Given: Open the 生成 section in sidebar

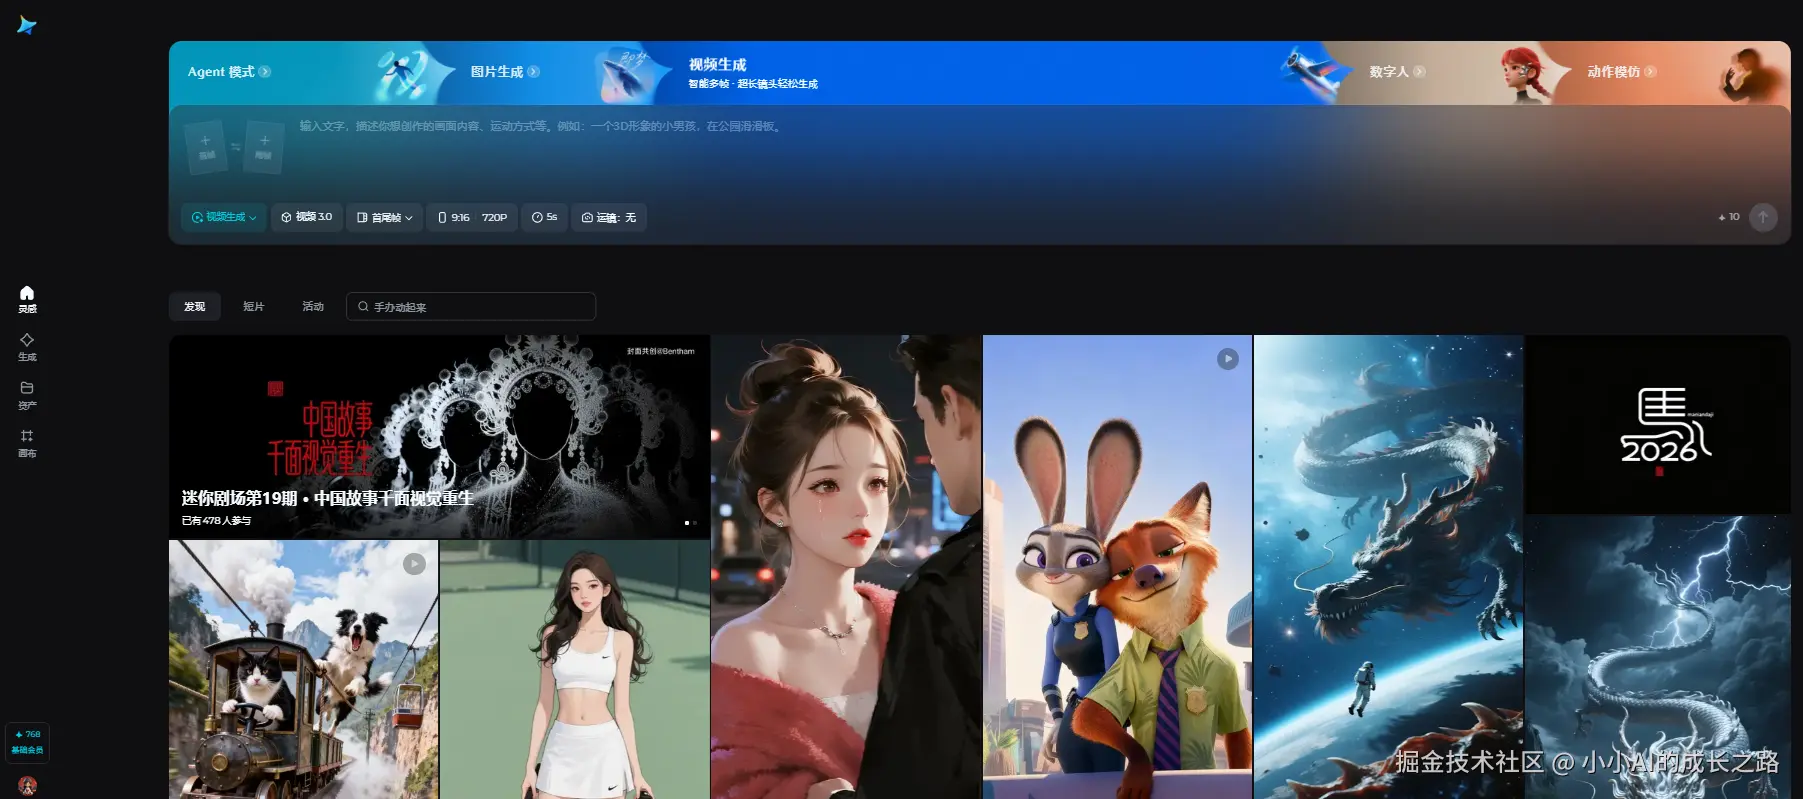Looking at the screenshot, I should 27,347.
